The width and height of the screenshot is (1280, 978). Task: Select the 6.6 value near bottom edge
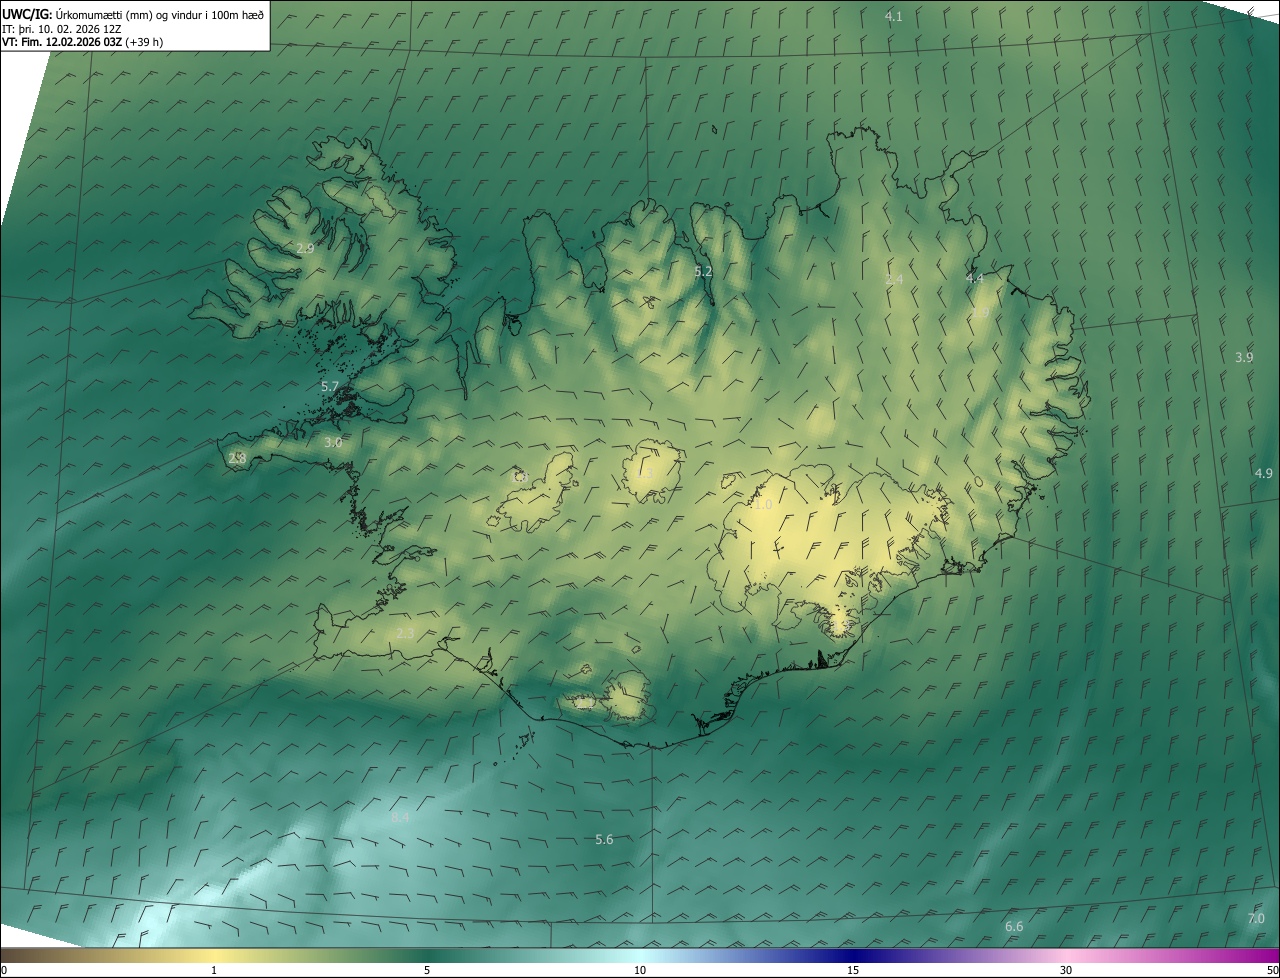tap(1014, 927)
